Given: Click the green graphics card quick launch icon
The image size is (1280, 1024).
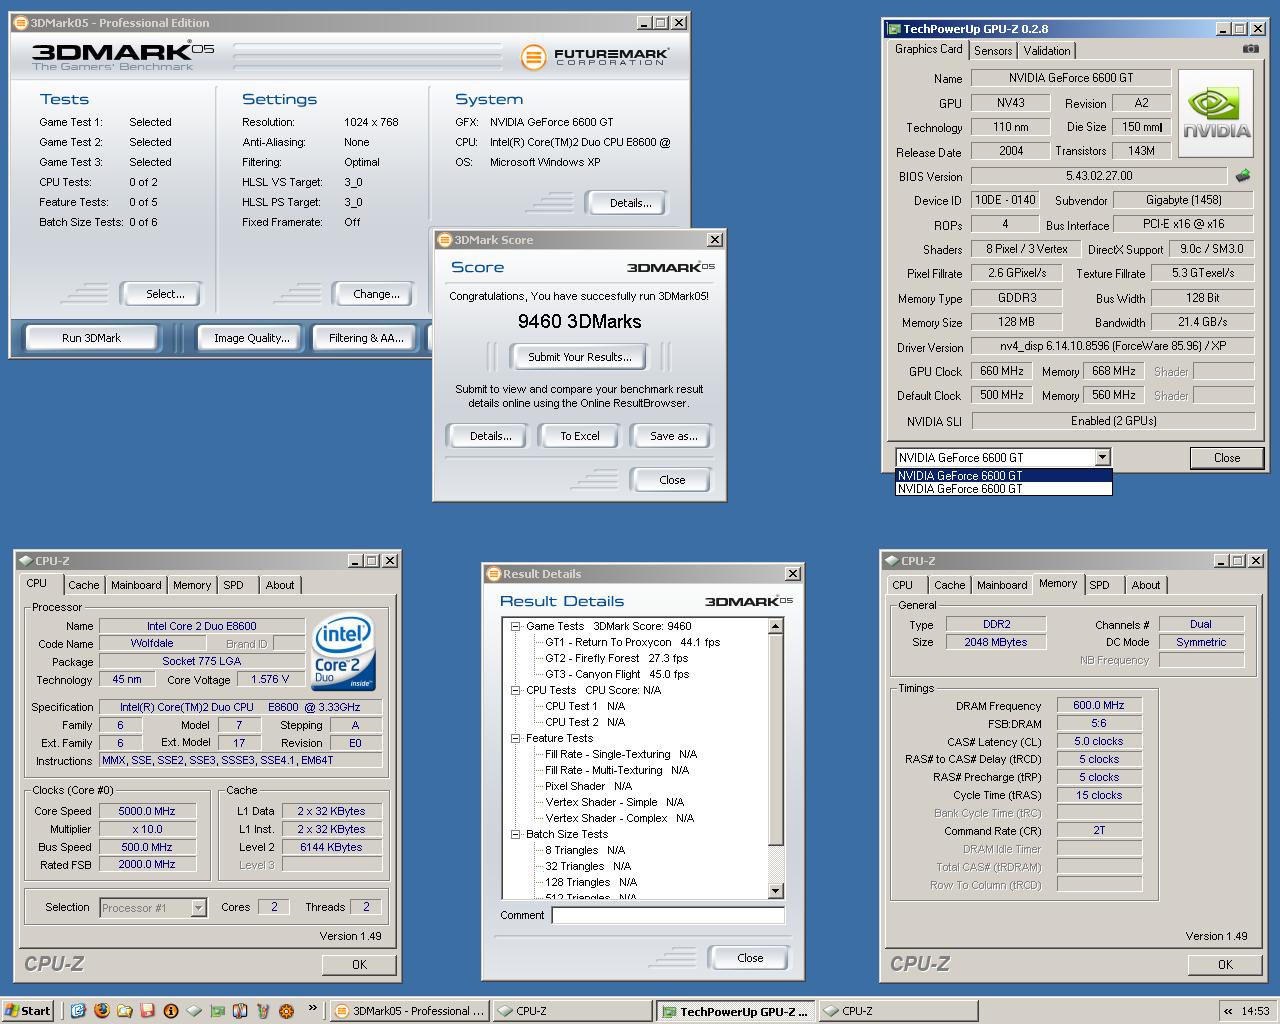Looking at the screenshot, I should [x=217, y=1011].
